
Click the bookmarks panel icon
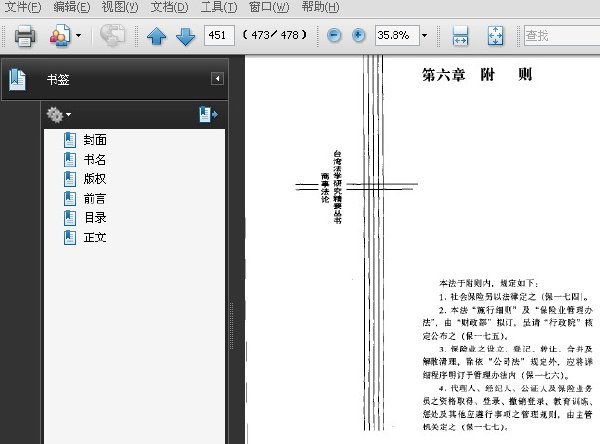coord(17,79)
